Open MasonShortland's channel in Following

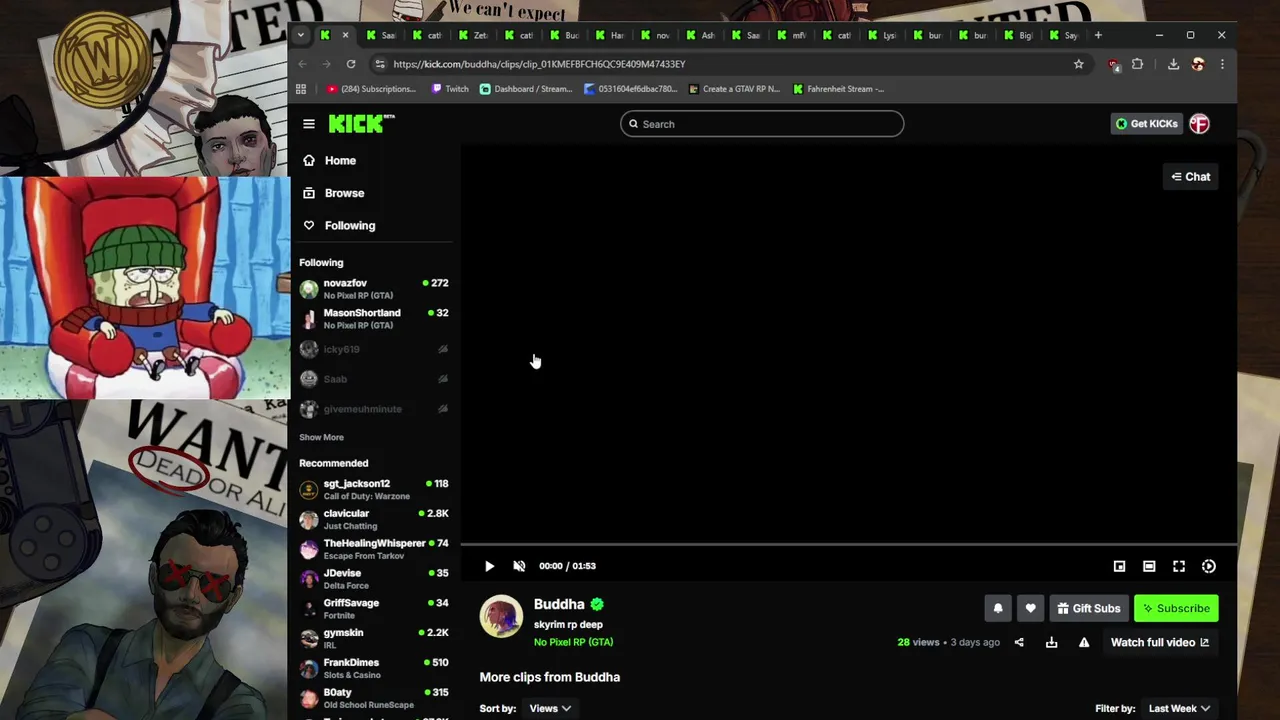pos(374,319)
